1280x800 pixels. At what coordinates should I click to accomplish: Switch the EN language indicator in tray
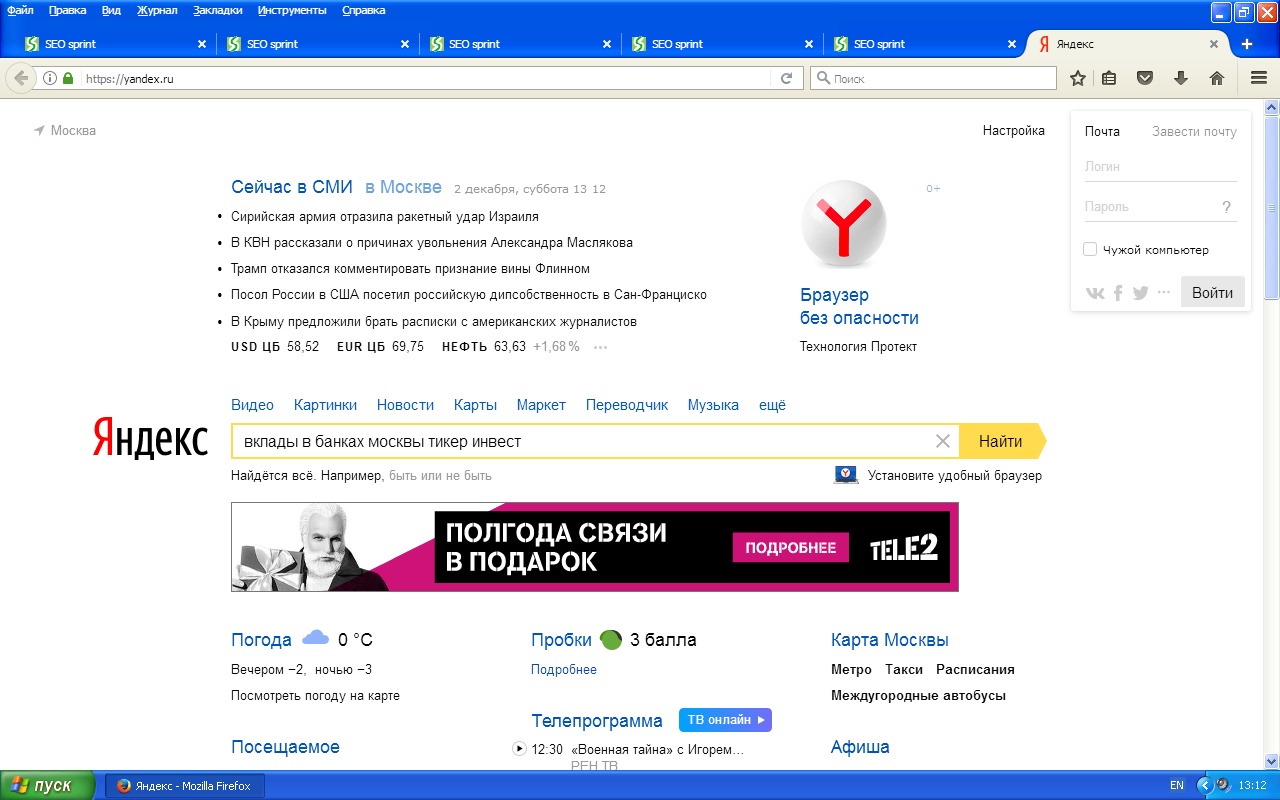click(1177, 786)
